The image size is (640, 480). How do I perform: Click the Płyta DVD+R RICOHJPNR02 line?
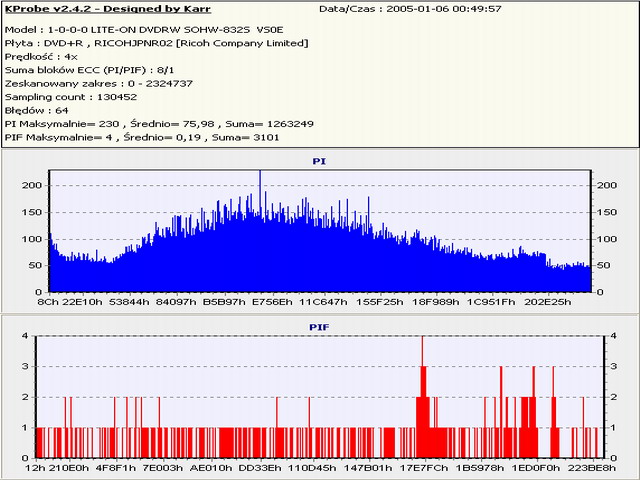tap(156, 43)
